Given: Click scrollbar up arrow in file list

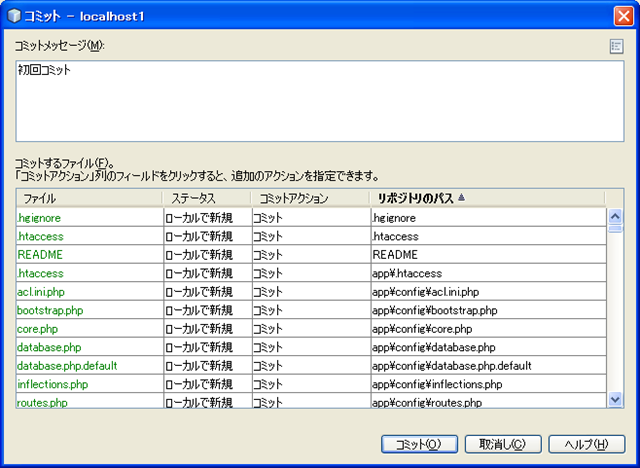Looking at the screenshot, I should [x=615, y=216].
